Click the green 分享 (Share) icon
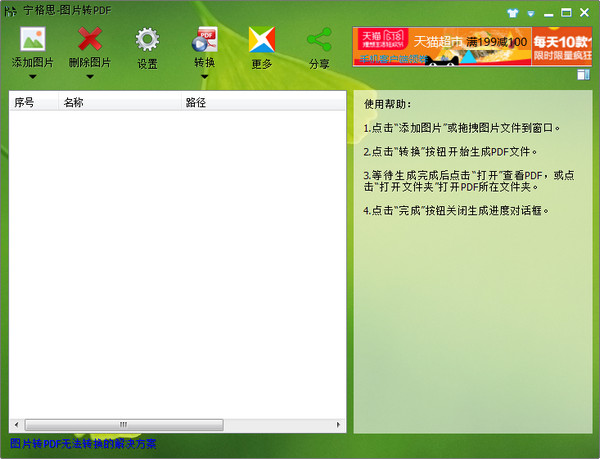Screen dimensions: 600x459 (x=319, y=40)
